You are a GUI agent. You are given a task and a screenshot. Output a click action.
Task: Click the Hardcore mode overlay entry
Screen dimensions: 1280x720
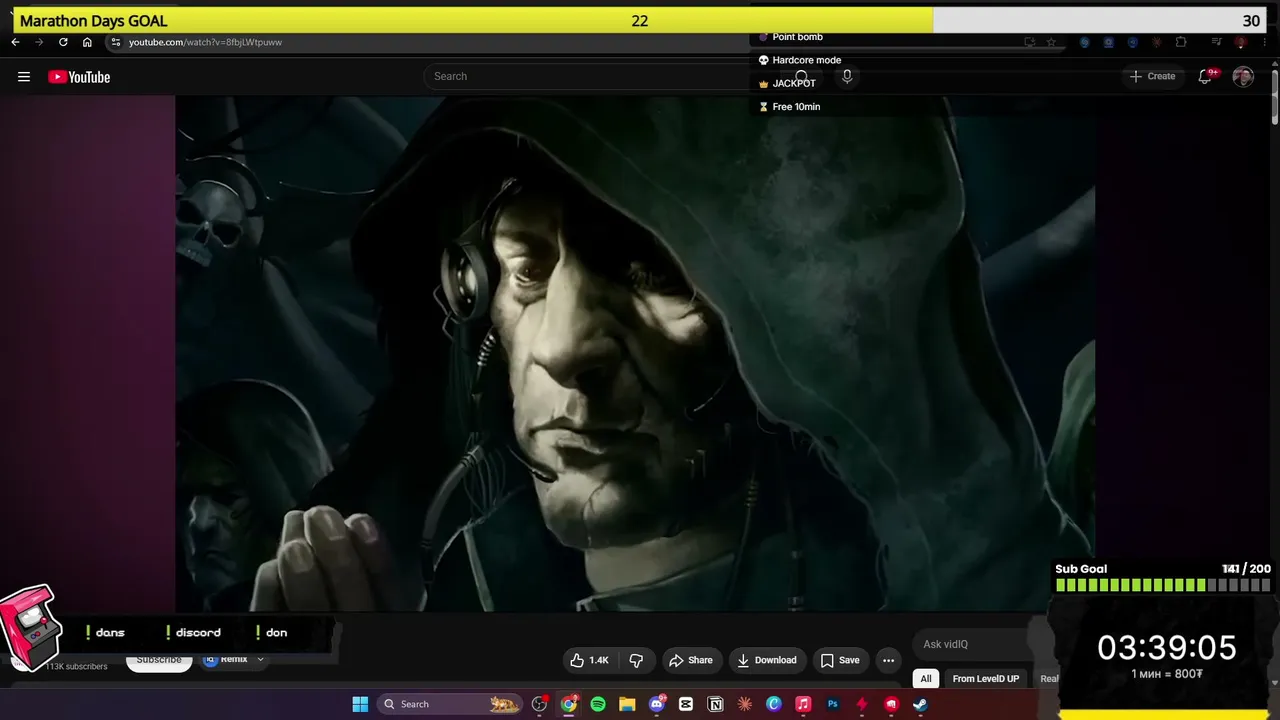[x=799, y=60]
